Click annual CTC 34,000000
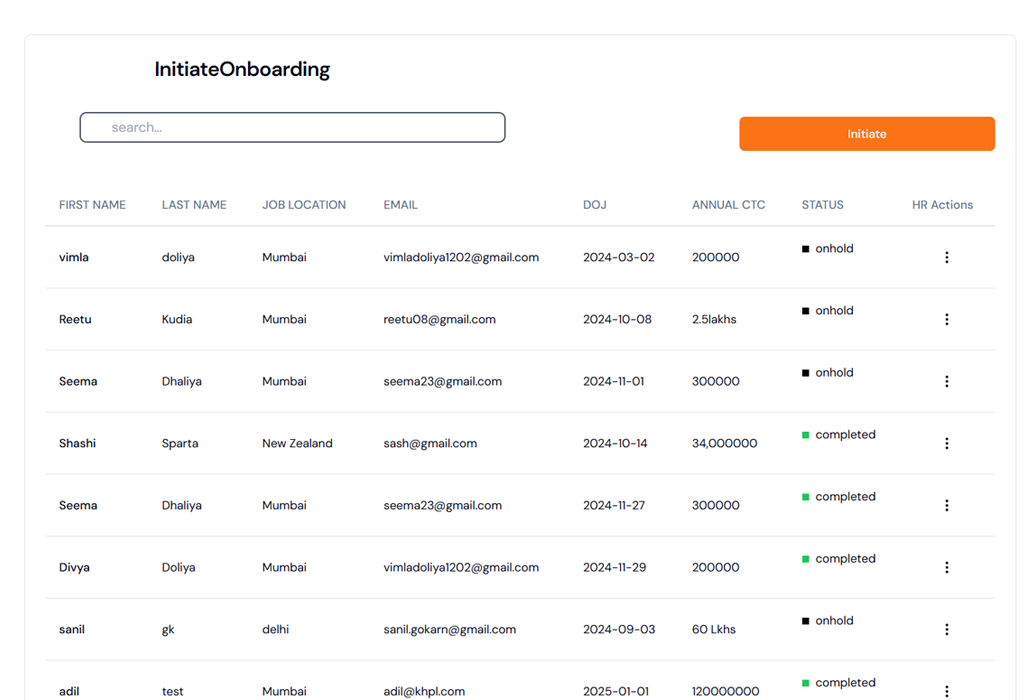1034x700 pixels. (724, 443)
